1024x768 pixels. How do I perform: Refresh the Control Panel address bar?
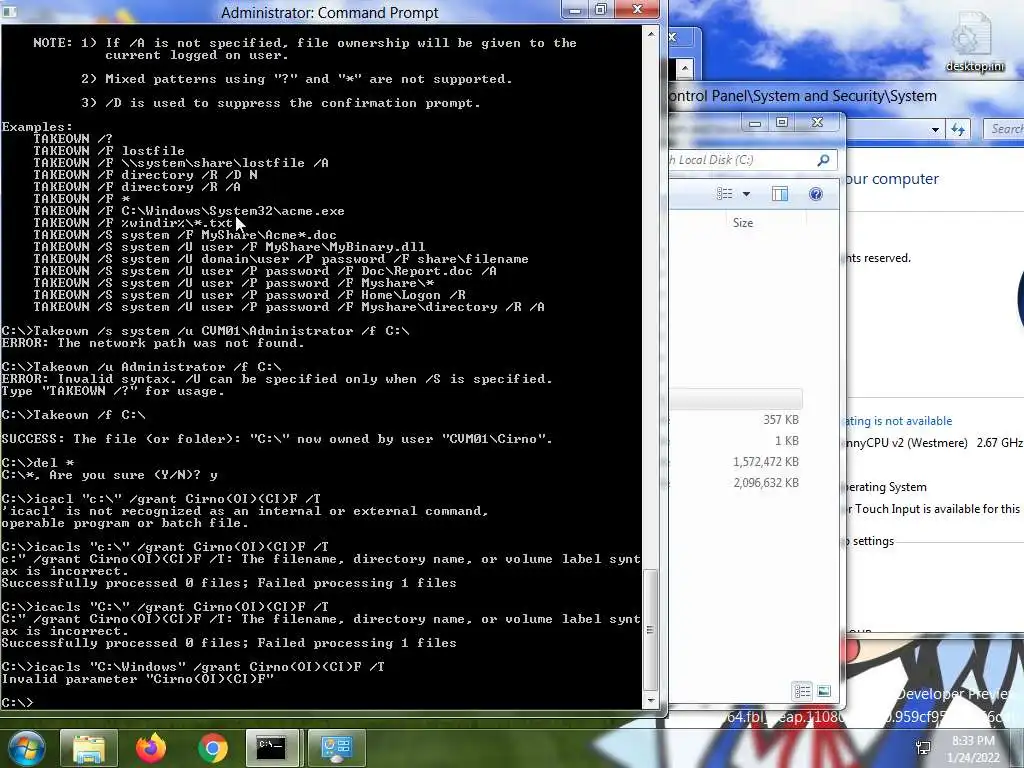[x=958, y=129]
